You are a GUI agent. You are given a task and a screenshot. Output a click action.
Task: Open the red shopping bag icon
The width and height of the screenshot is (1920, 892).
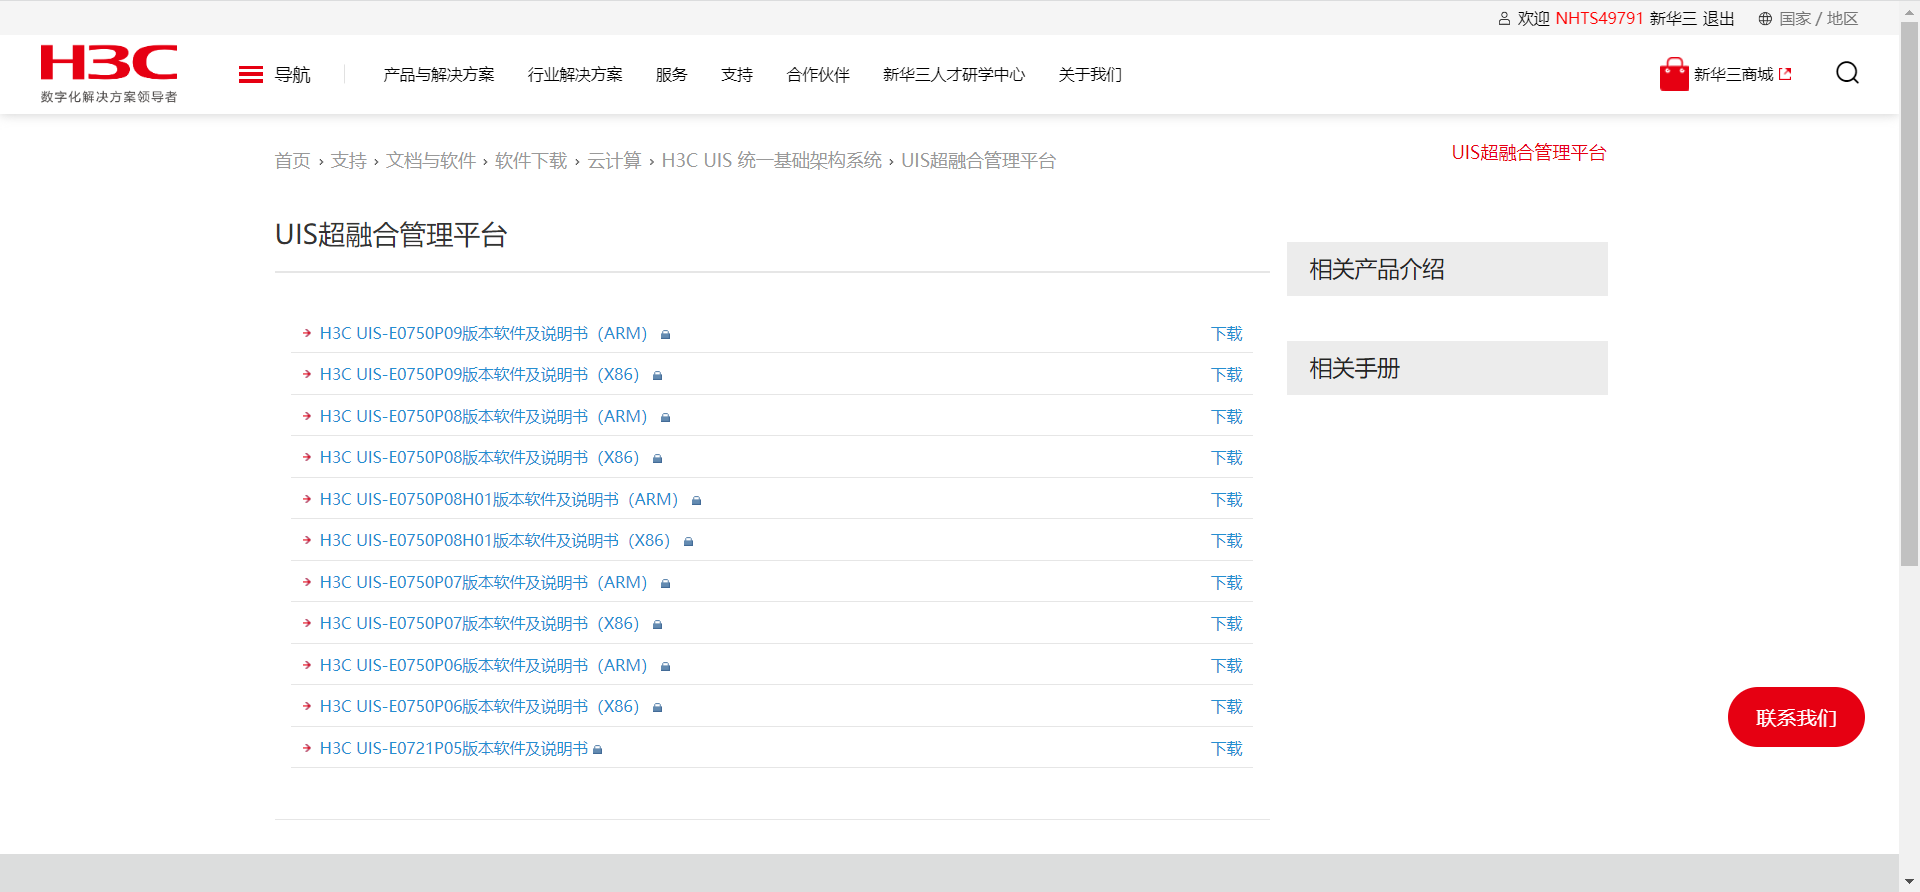coord(1674,74)
